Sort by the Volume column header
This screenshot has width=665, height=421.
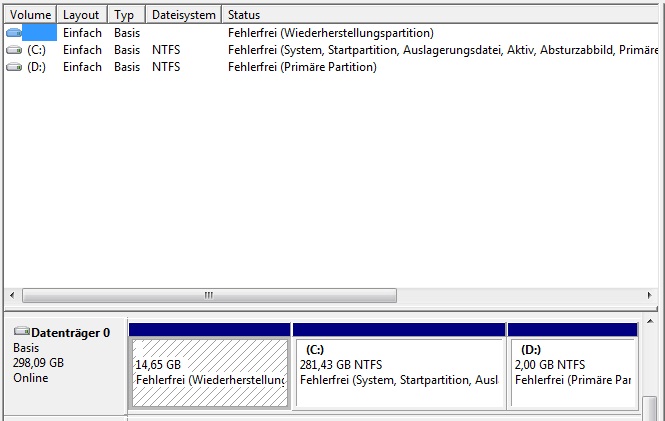point(30,15)
